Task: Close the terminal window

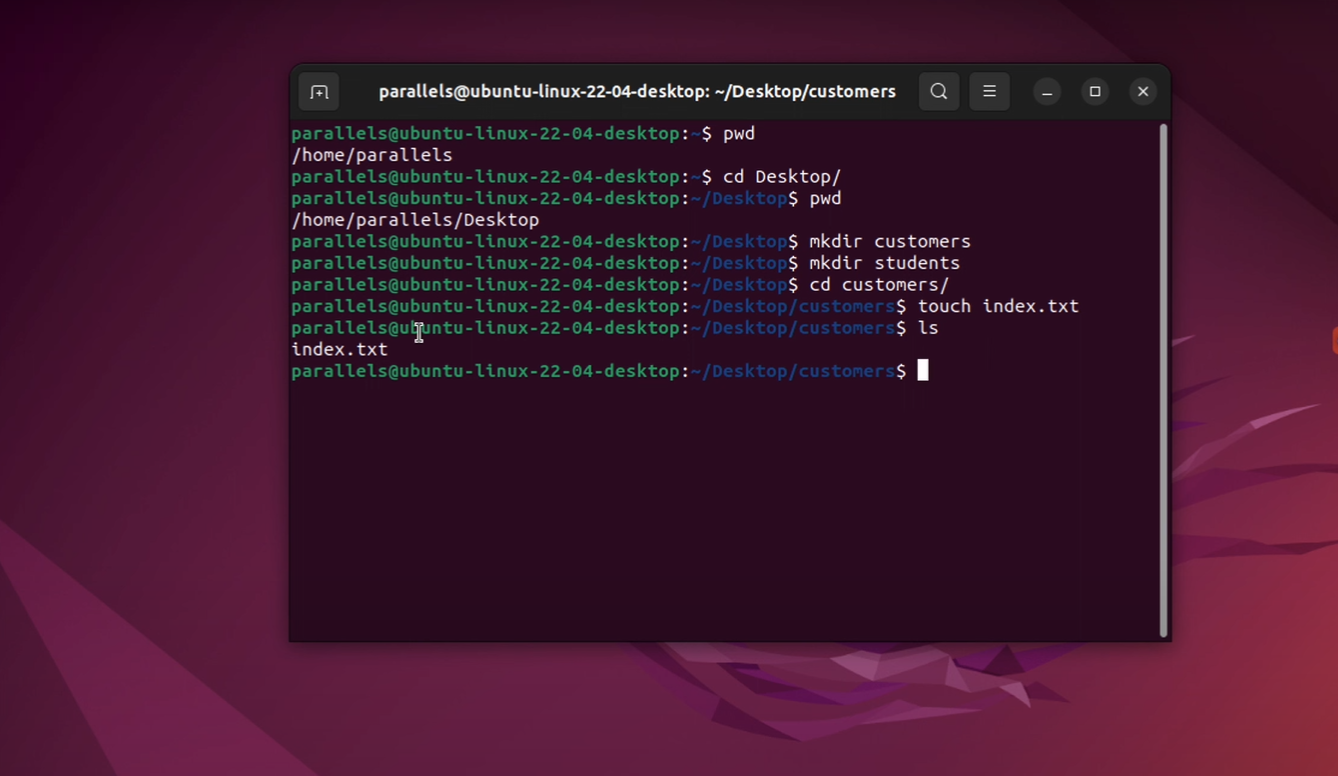Action: pos(1143,92)
